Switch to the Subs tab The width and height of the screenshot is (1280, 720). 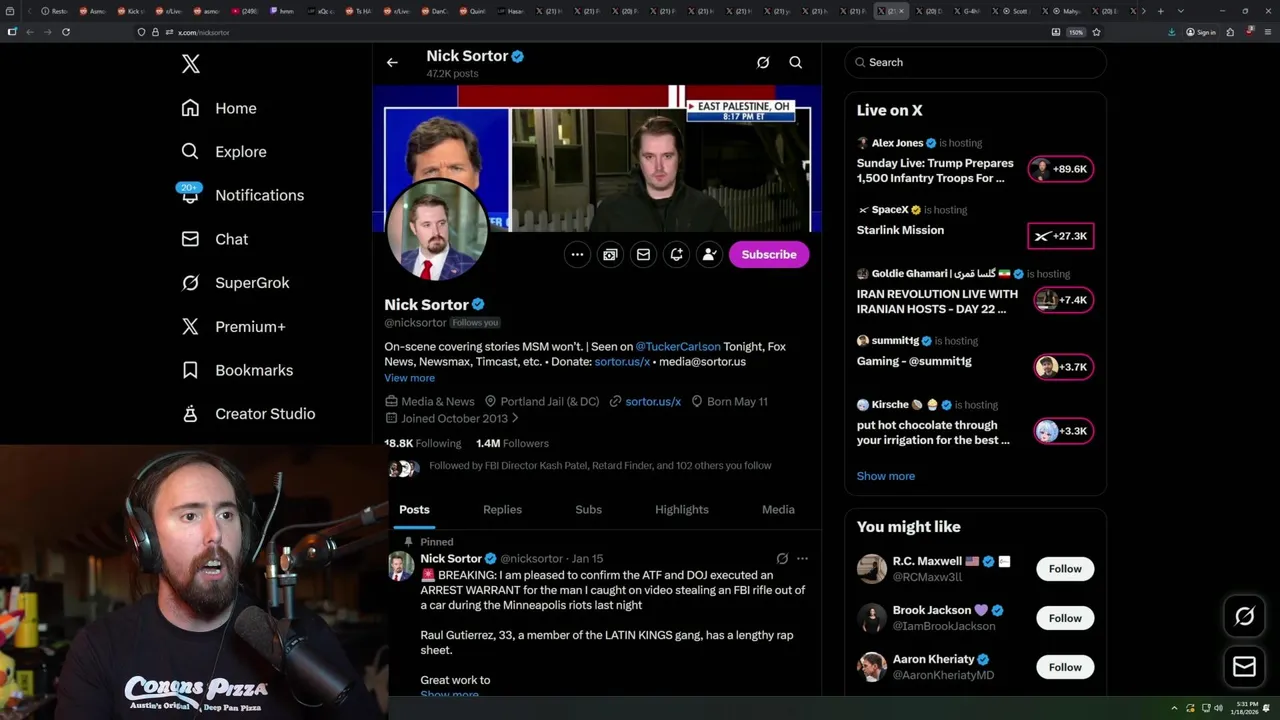coord(588,510)
